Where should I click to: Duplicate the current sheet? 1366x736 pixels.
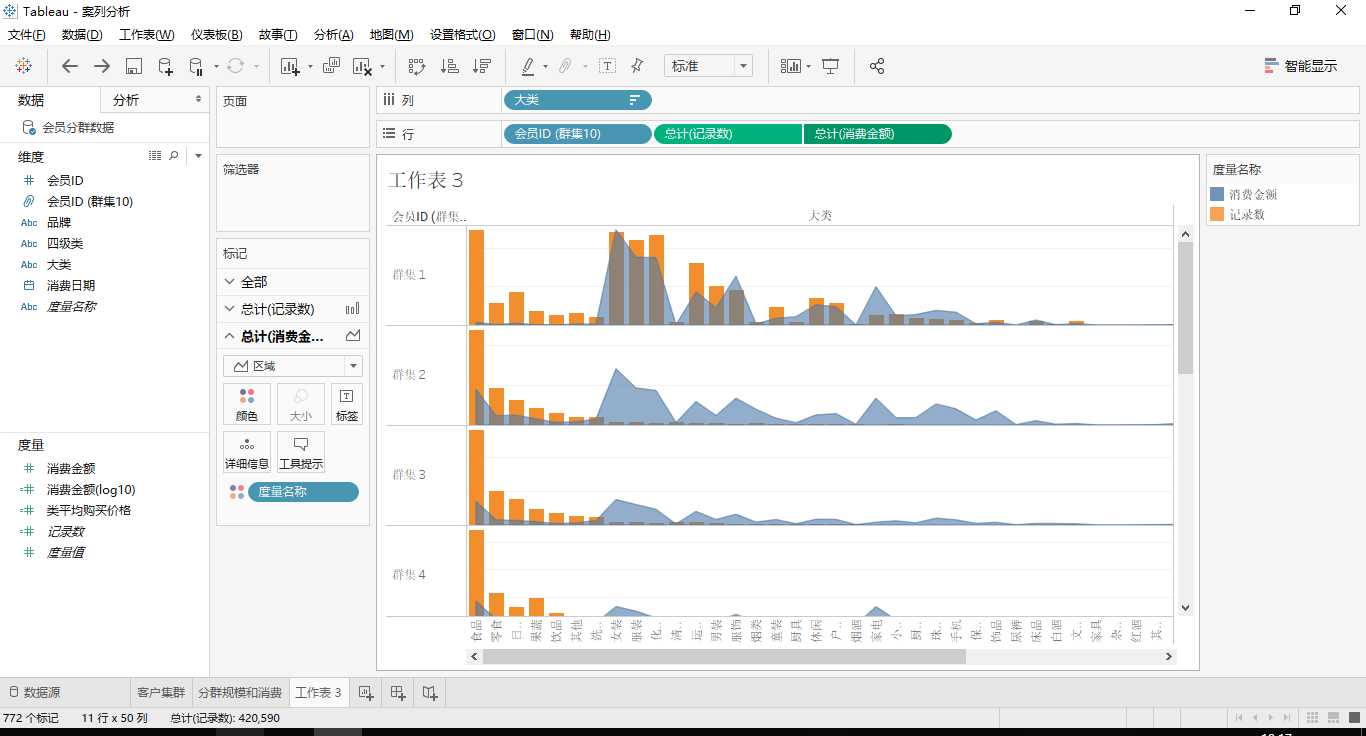pos(331,66)
